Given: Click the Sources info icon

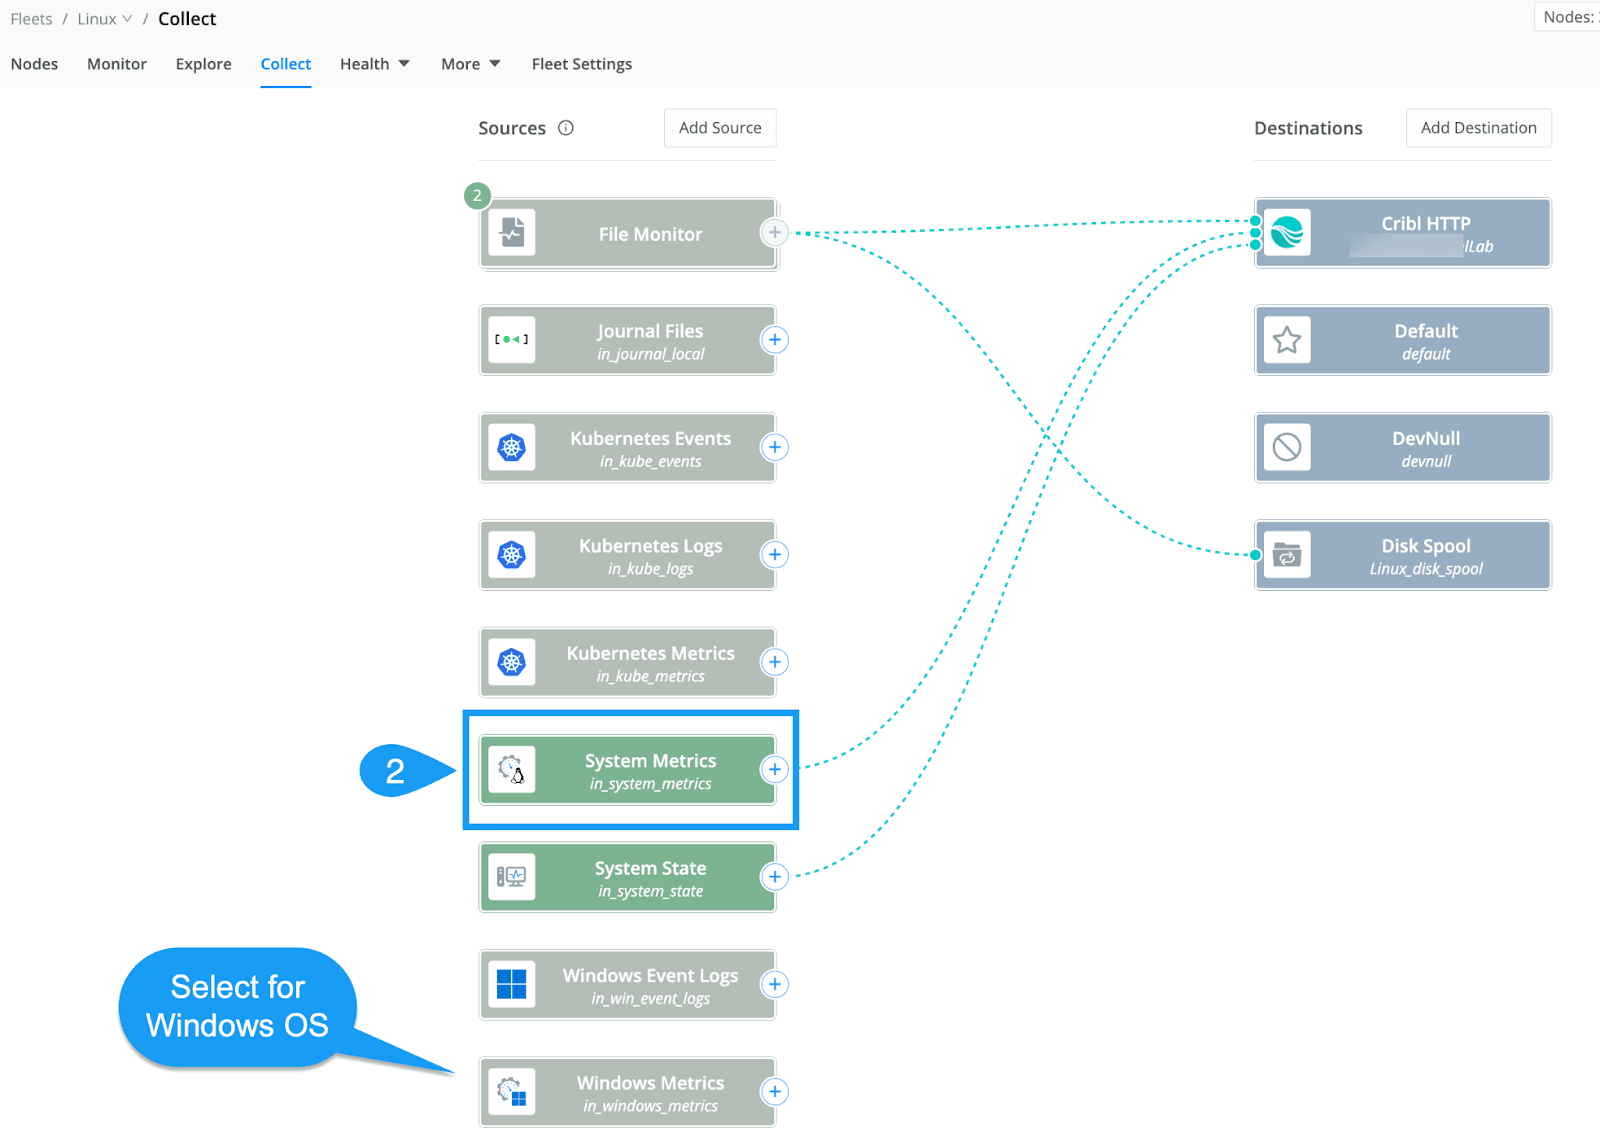Looking at the screenshot, I should [x=566, y=128].
